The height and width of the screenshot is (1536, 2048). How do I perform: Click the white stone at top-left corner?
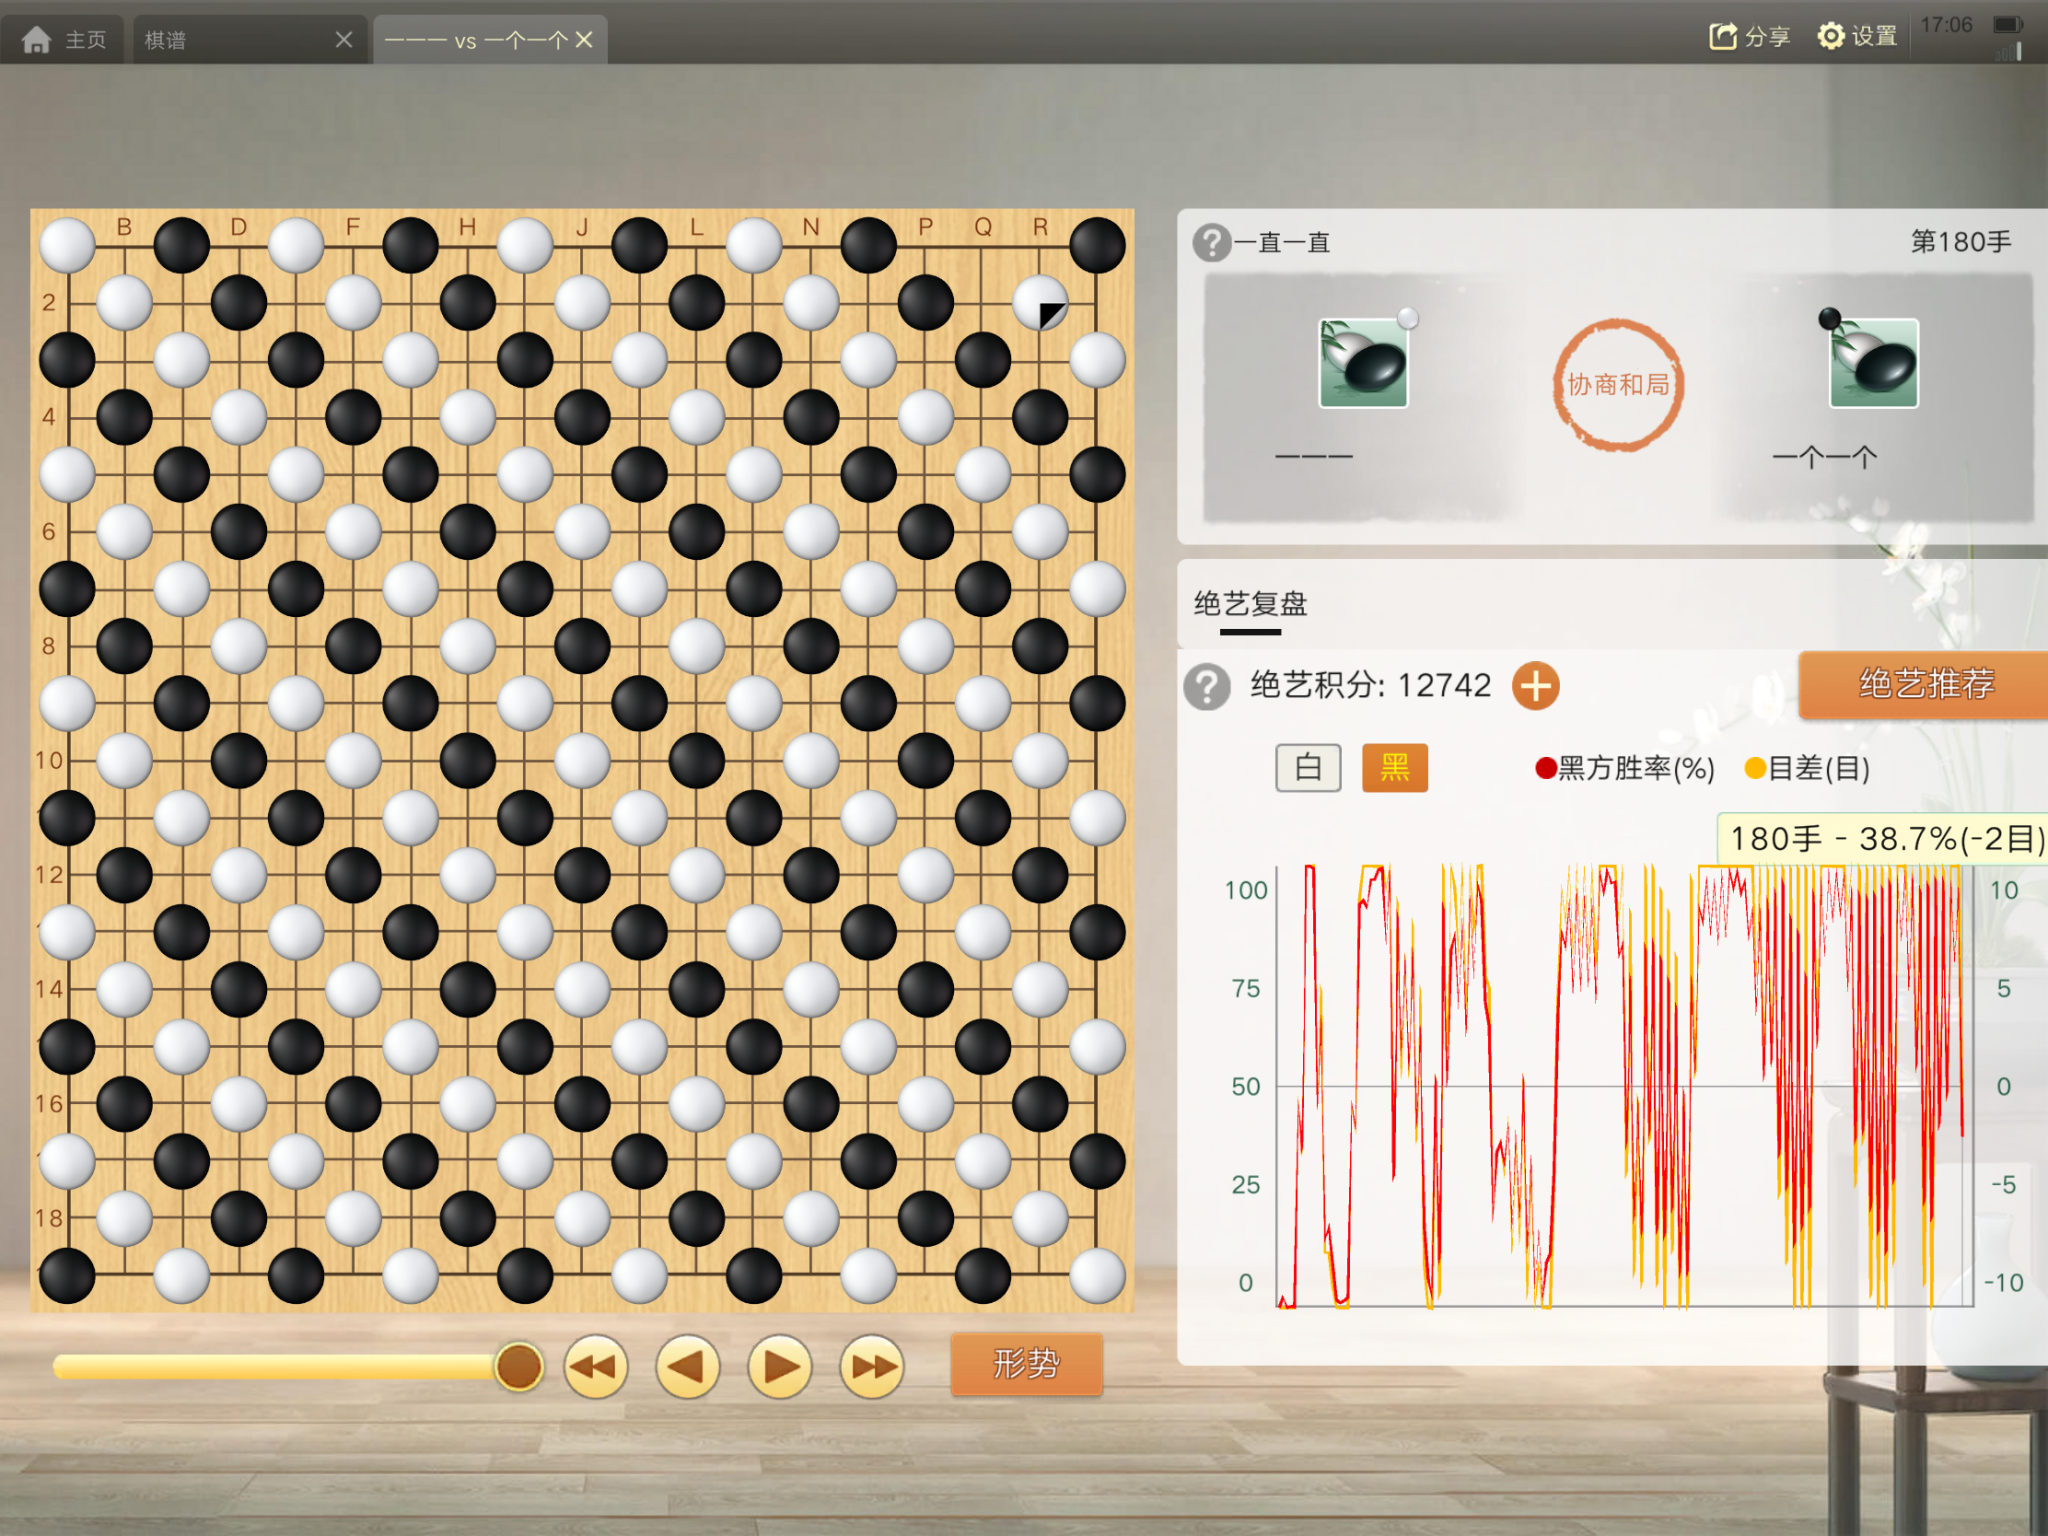click(67, 246)
